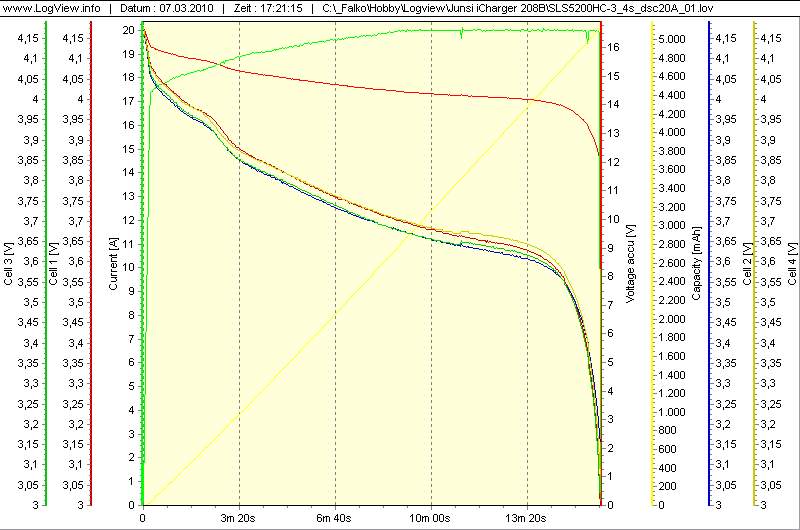The image size is (800, 530).
Task: Click the '3,7' tick on Cell 1 axis
Action: pyautogui.click(x=76, y=221)
